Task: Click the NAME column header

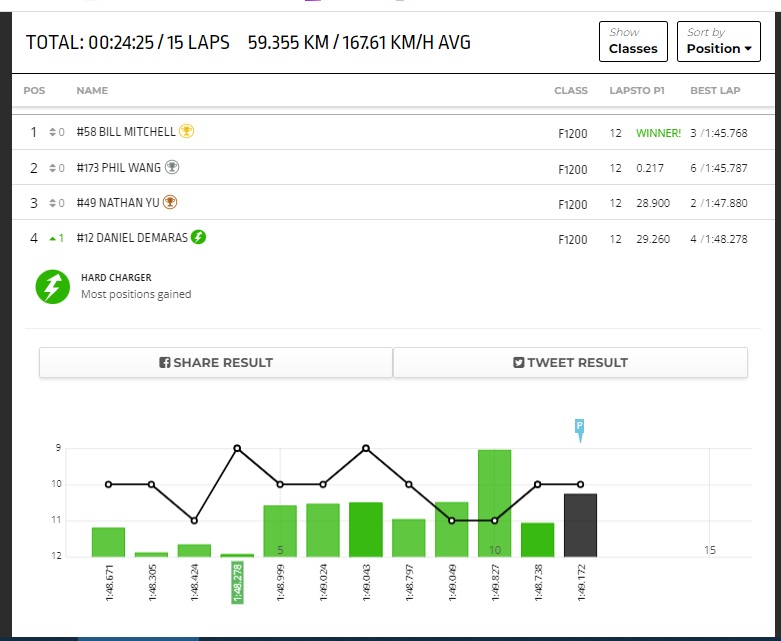Action: pos(92,91)
